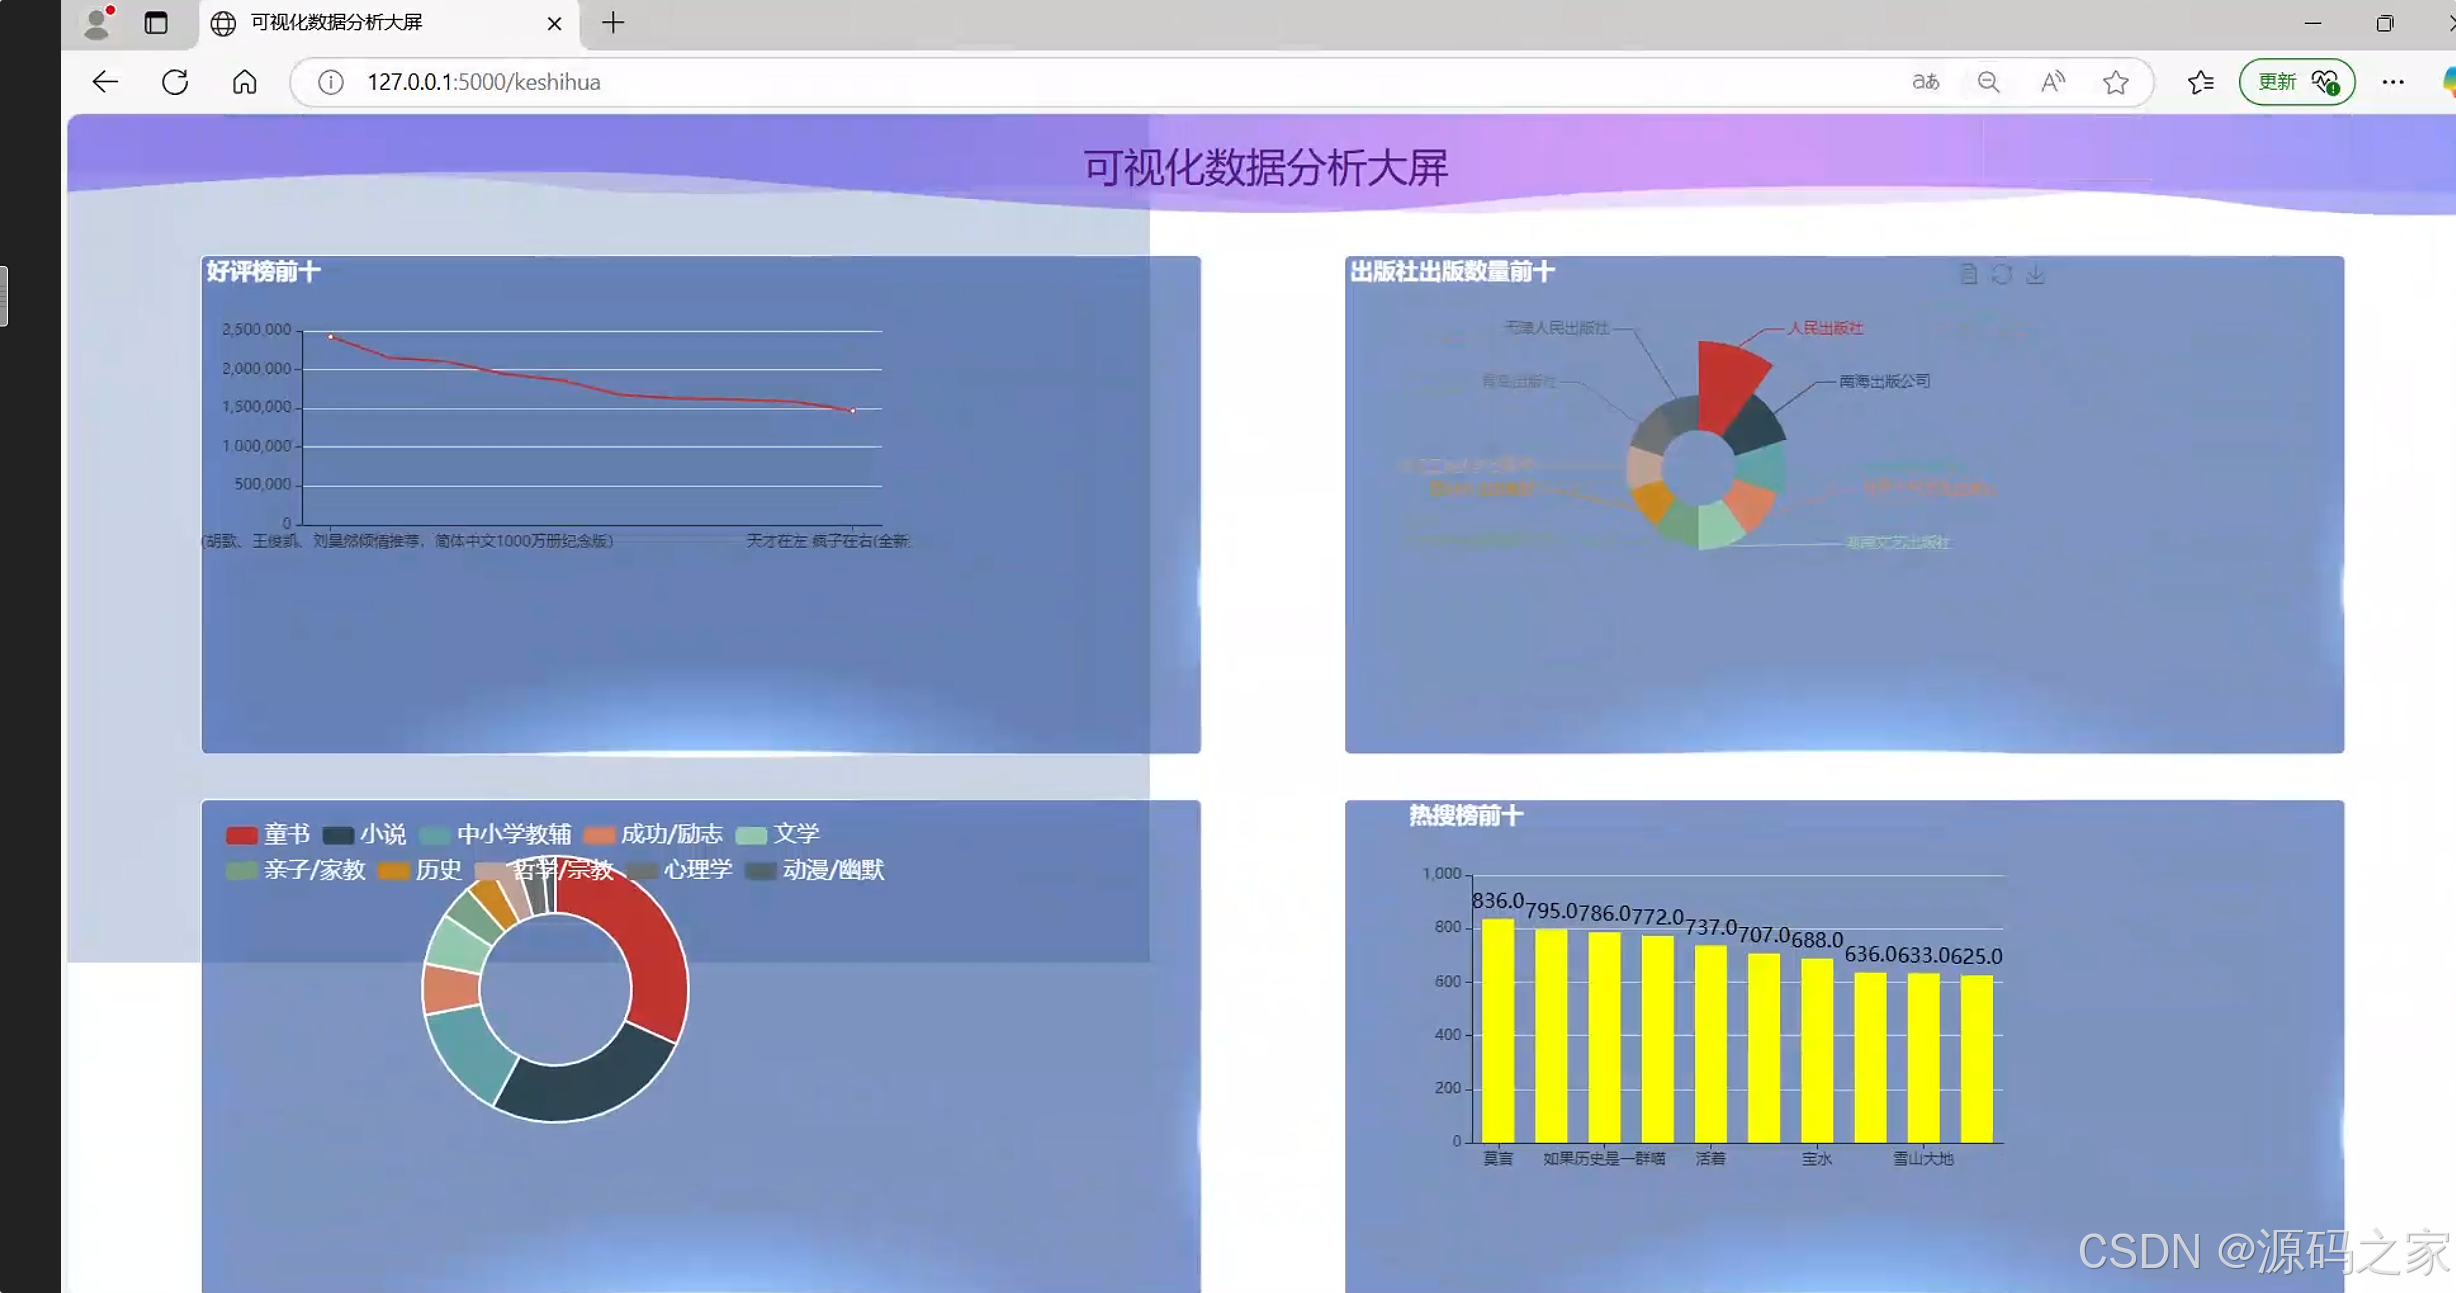Add this page to favorites star
Viewport: 2456px width, 1293px height.
click(2116, 81)
